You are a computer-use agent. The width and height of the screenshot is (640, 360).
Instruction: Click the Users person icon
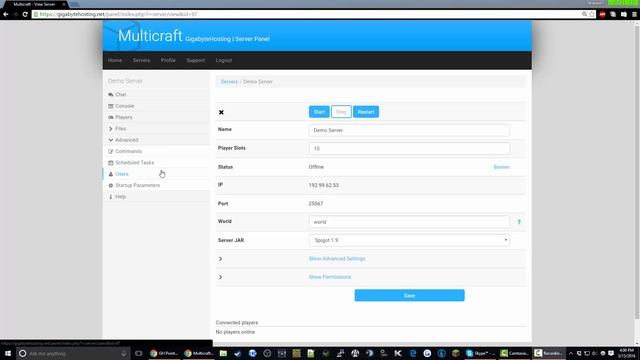click(x=111, y=174)
